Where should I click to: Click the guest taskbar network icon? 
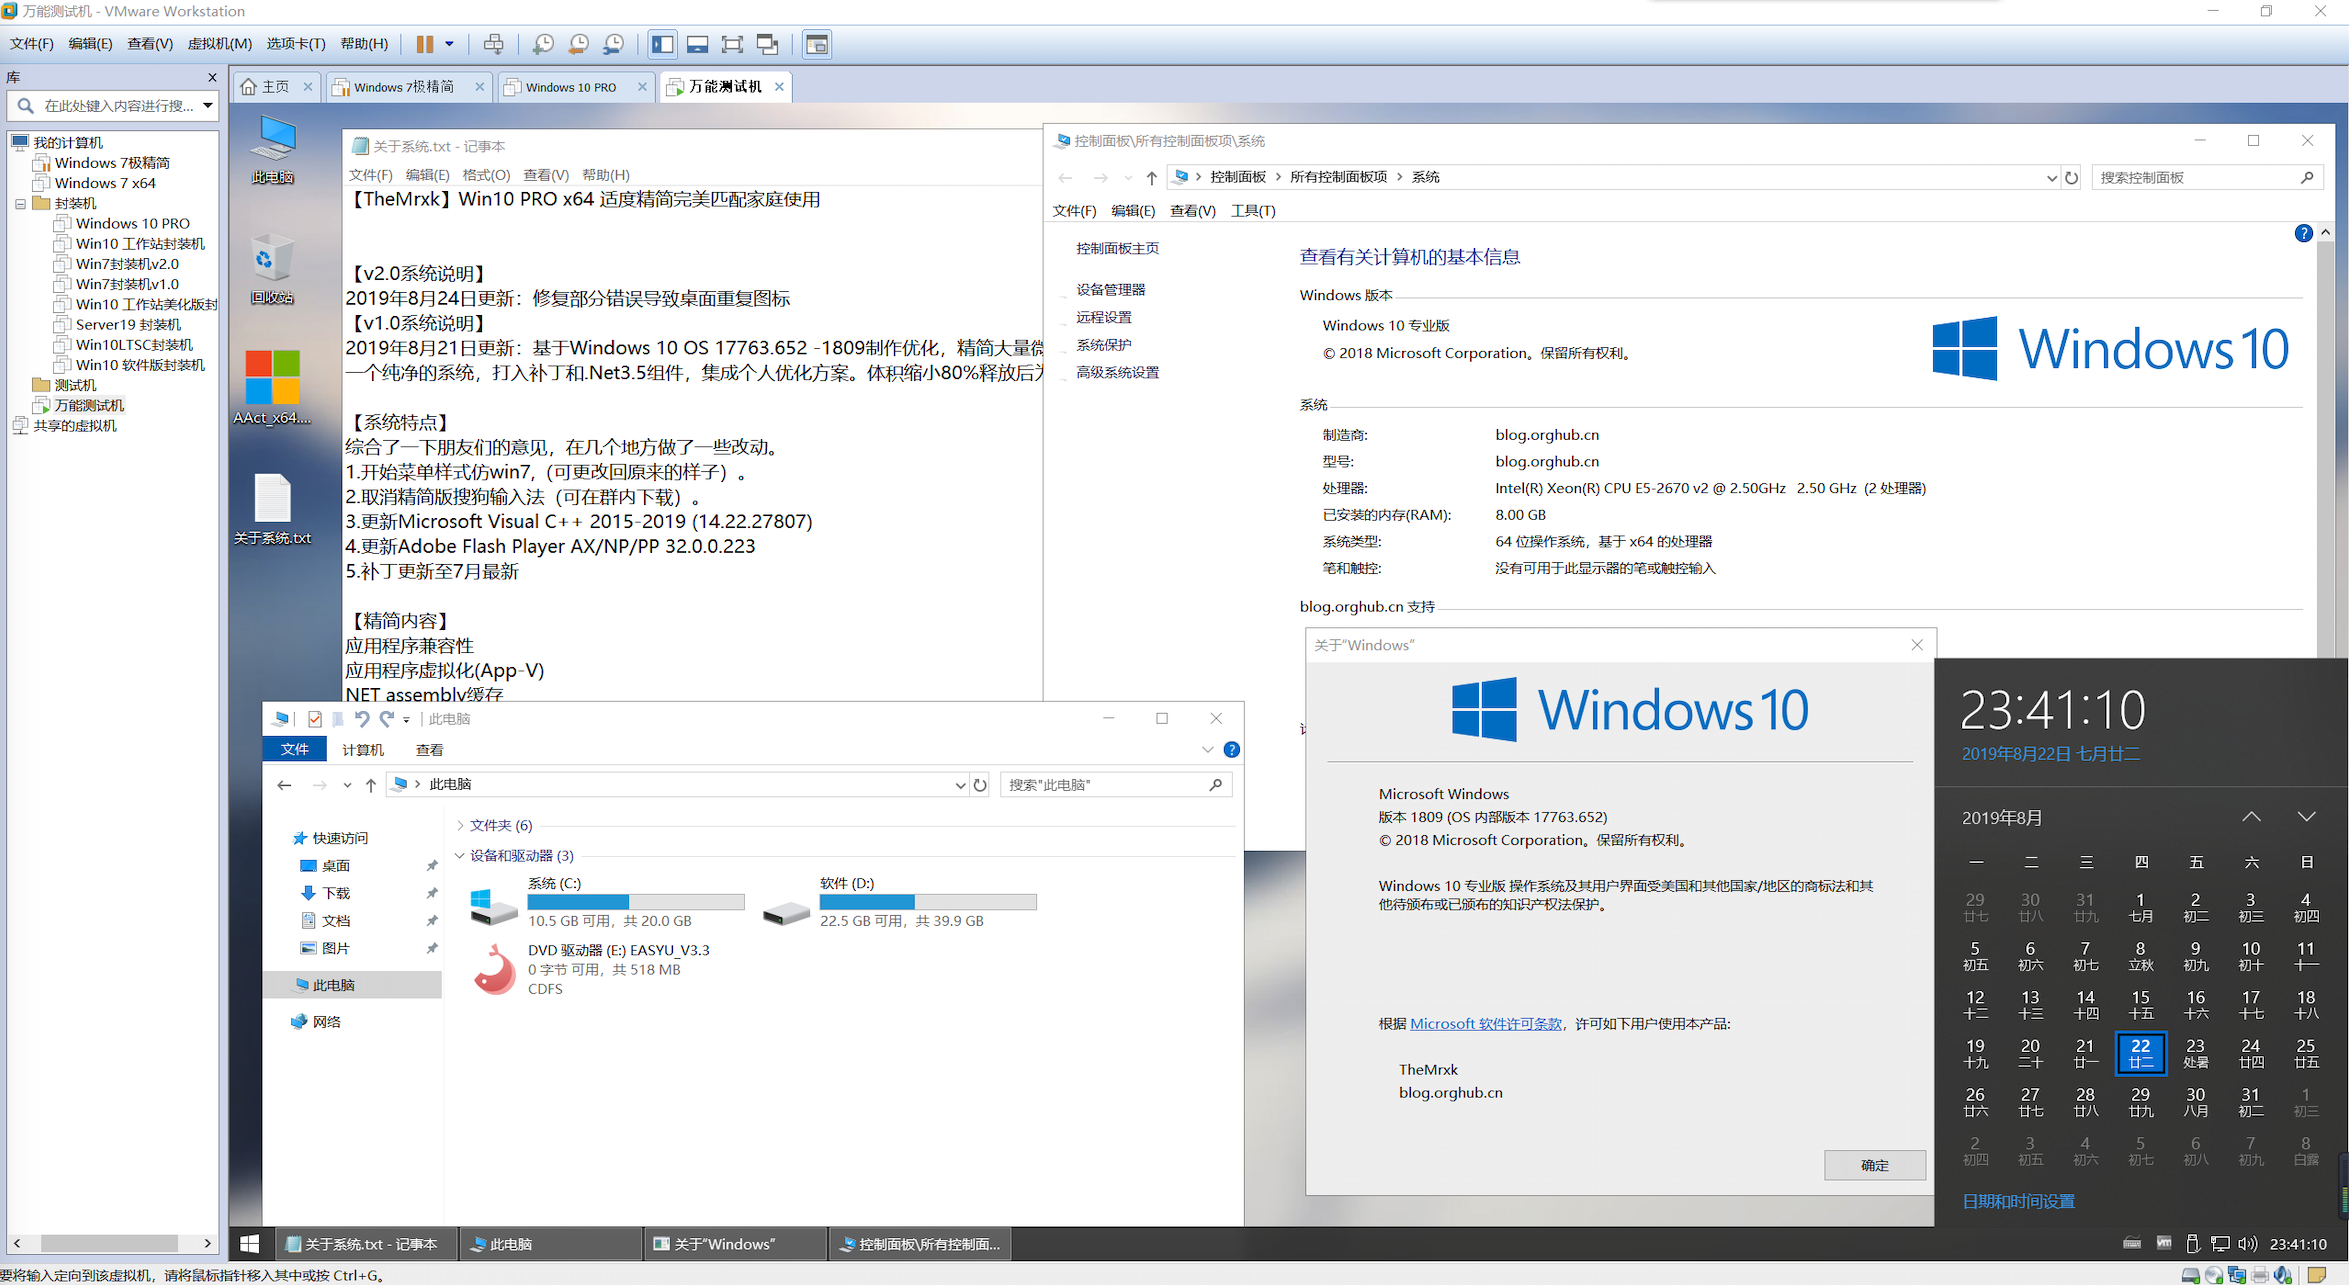tap(2220, 1244)
